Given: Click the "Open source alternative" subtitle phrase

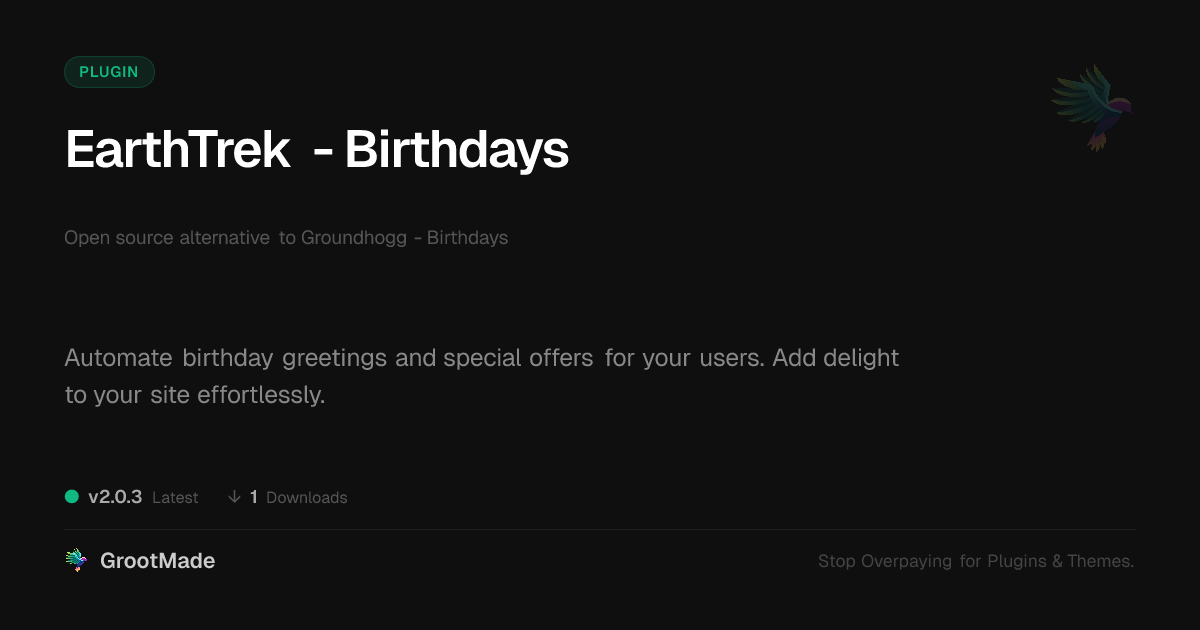Looking at the screenshot, I should tap(167, 238).
